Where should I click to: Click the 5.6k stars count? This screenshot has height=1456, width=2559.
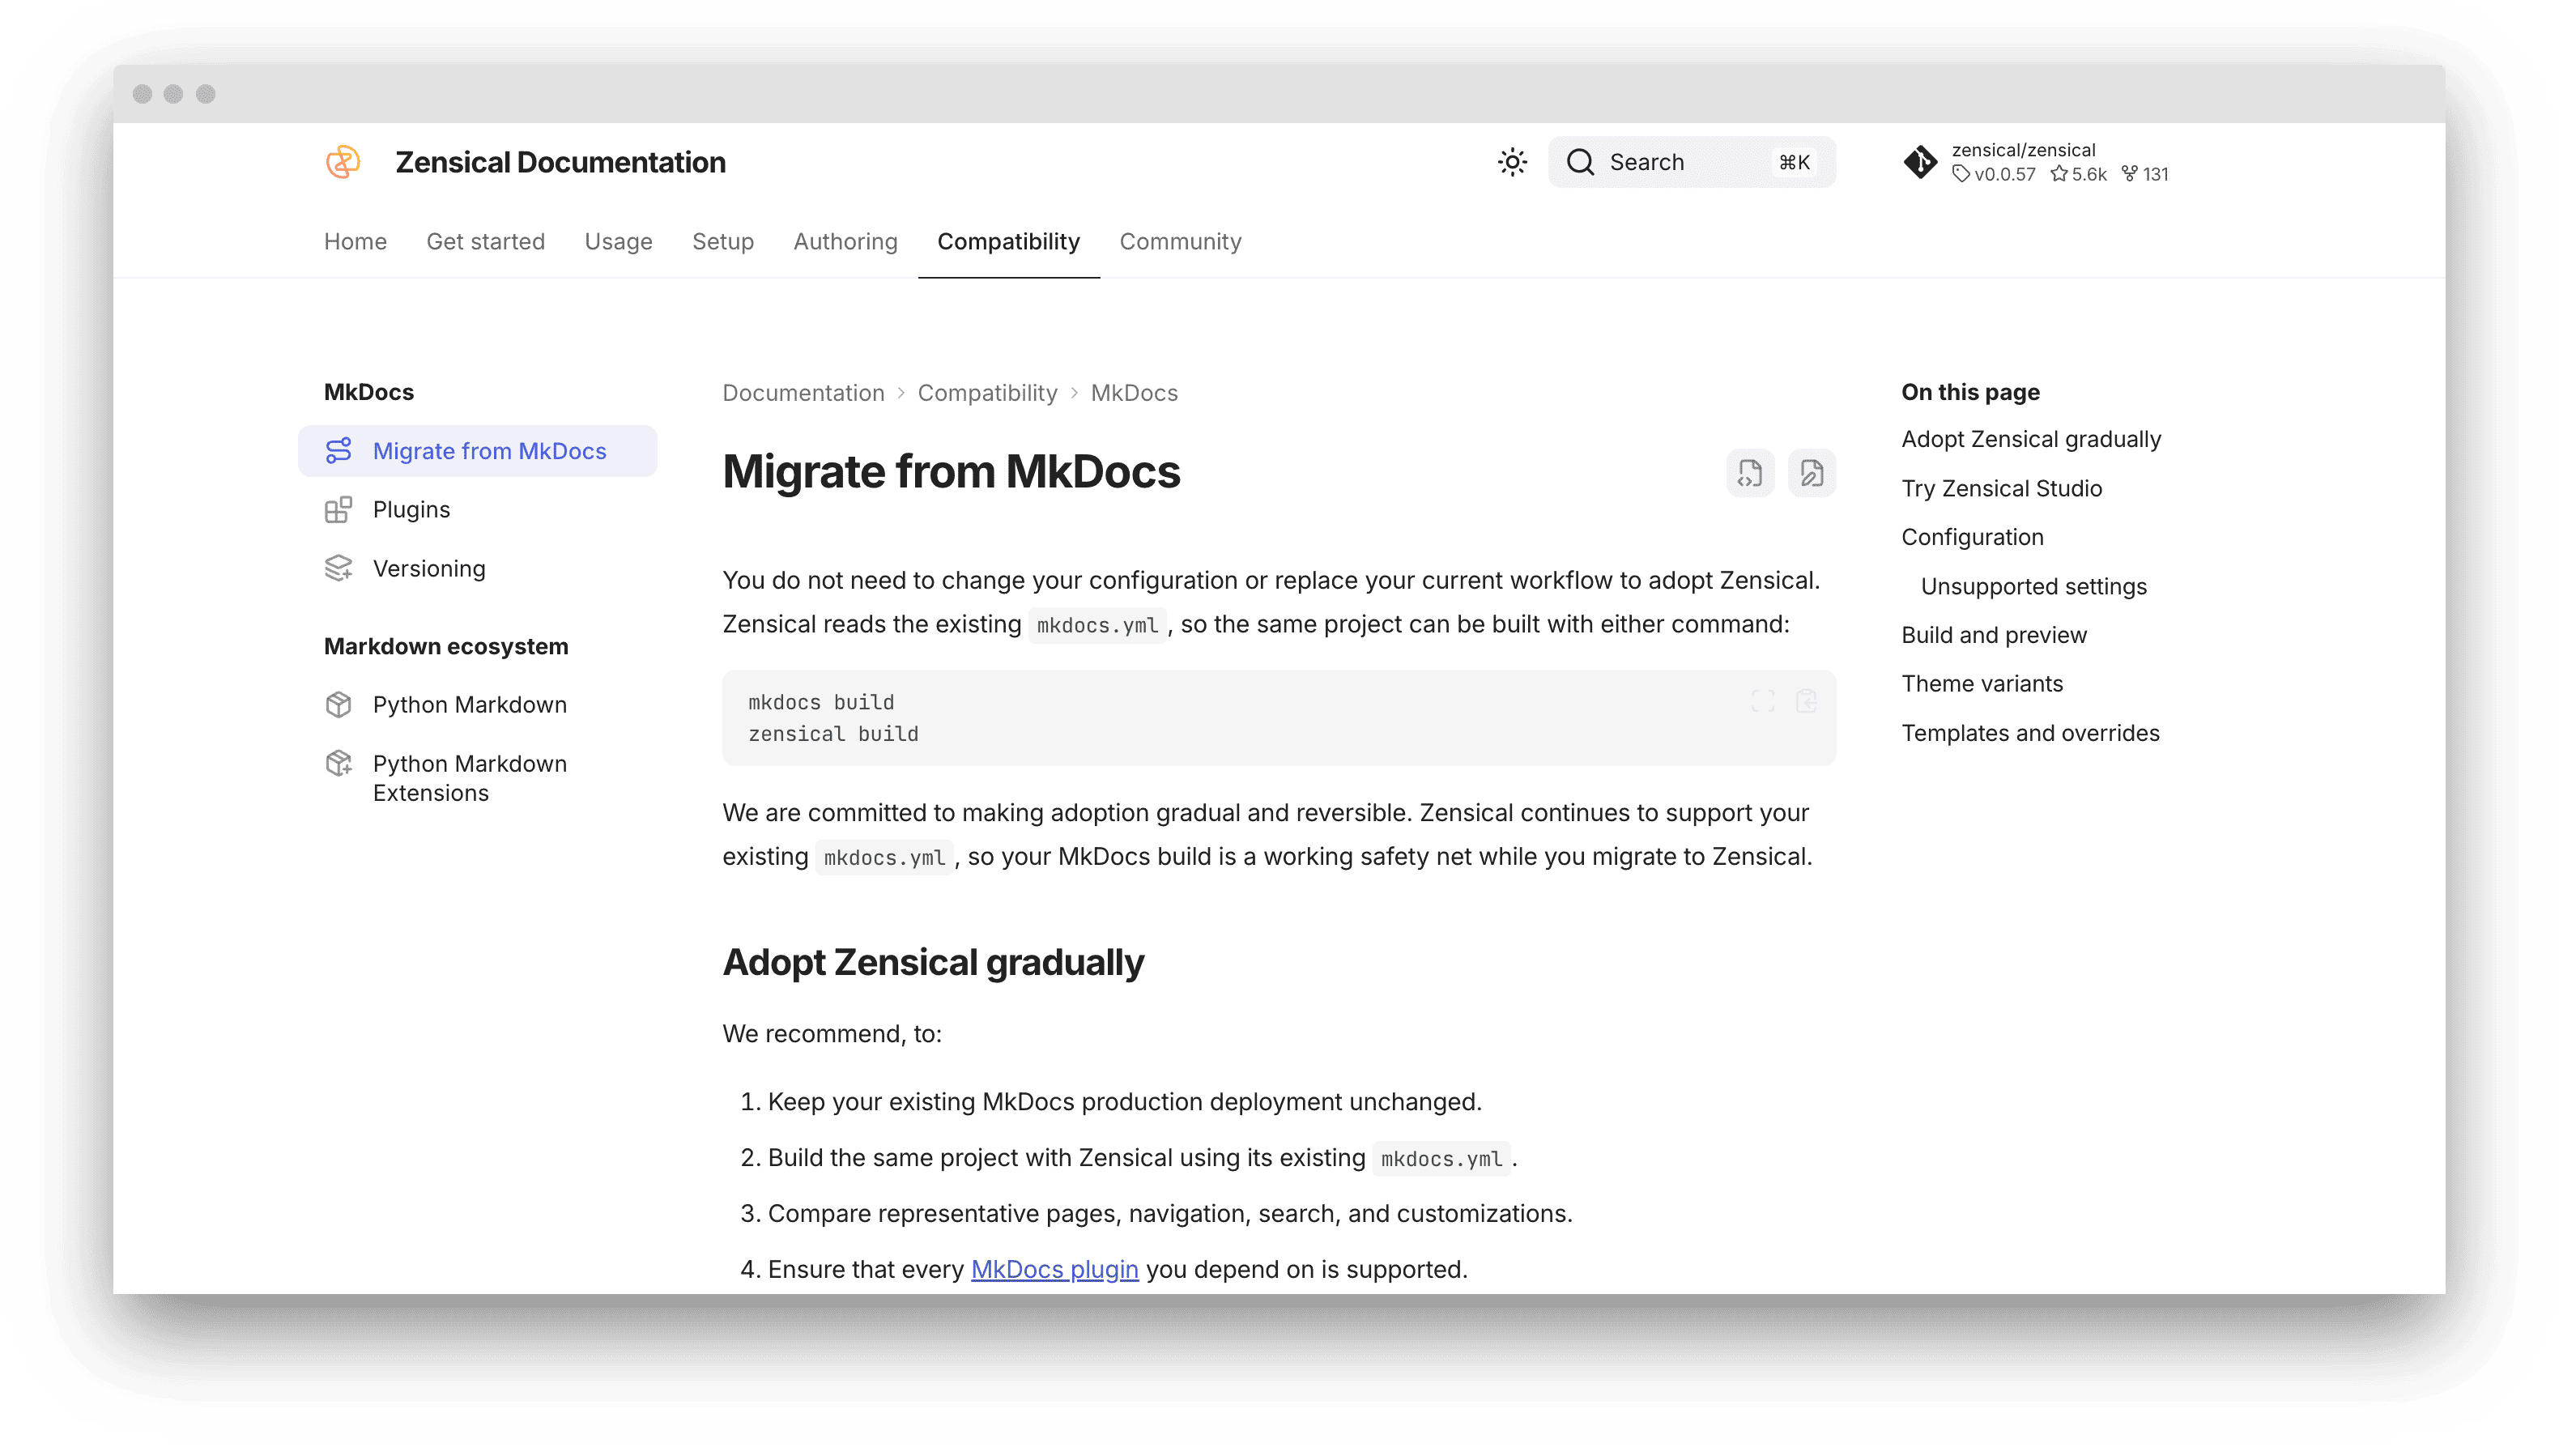pyautogui.click(x=2078, y=174)
